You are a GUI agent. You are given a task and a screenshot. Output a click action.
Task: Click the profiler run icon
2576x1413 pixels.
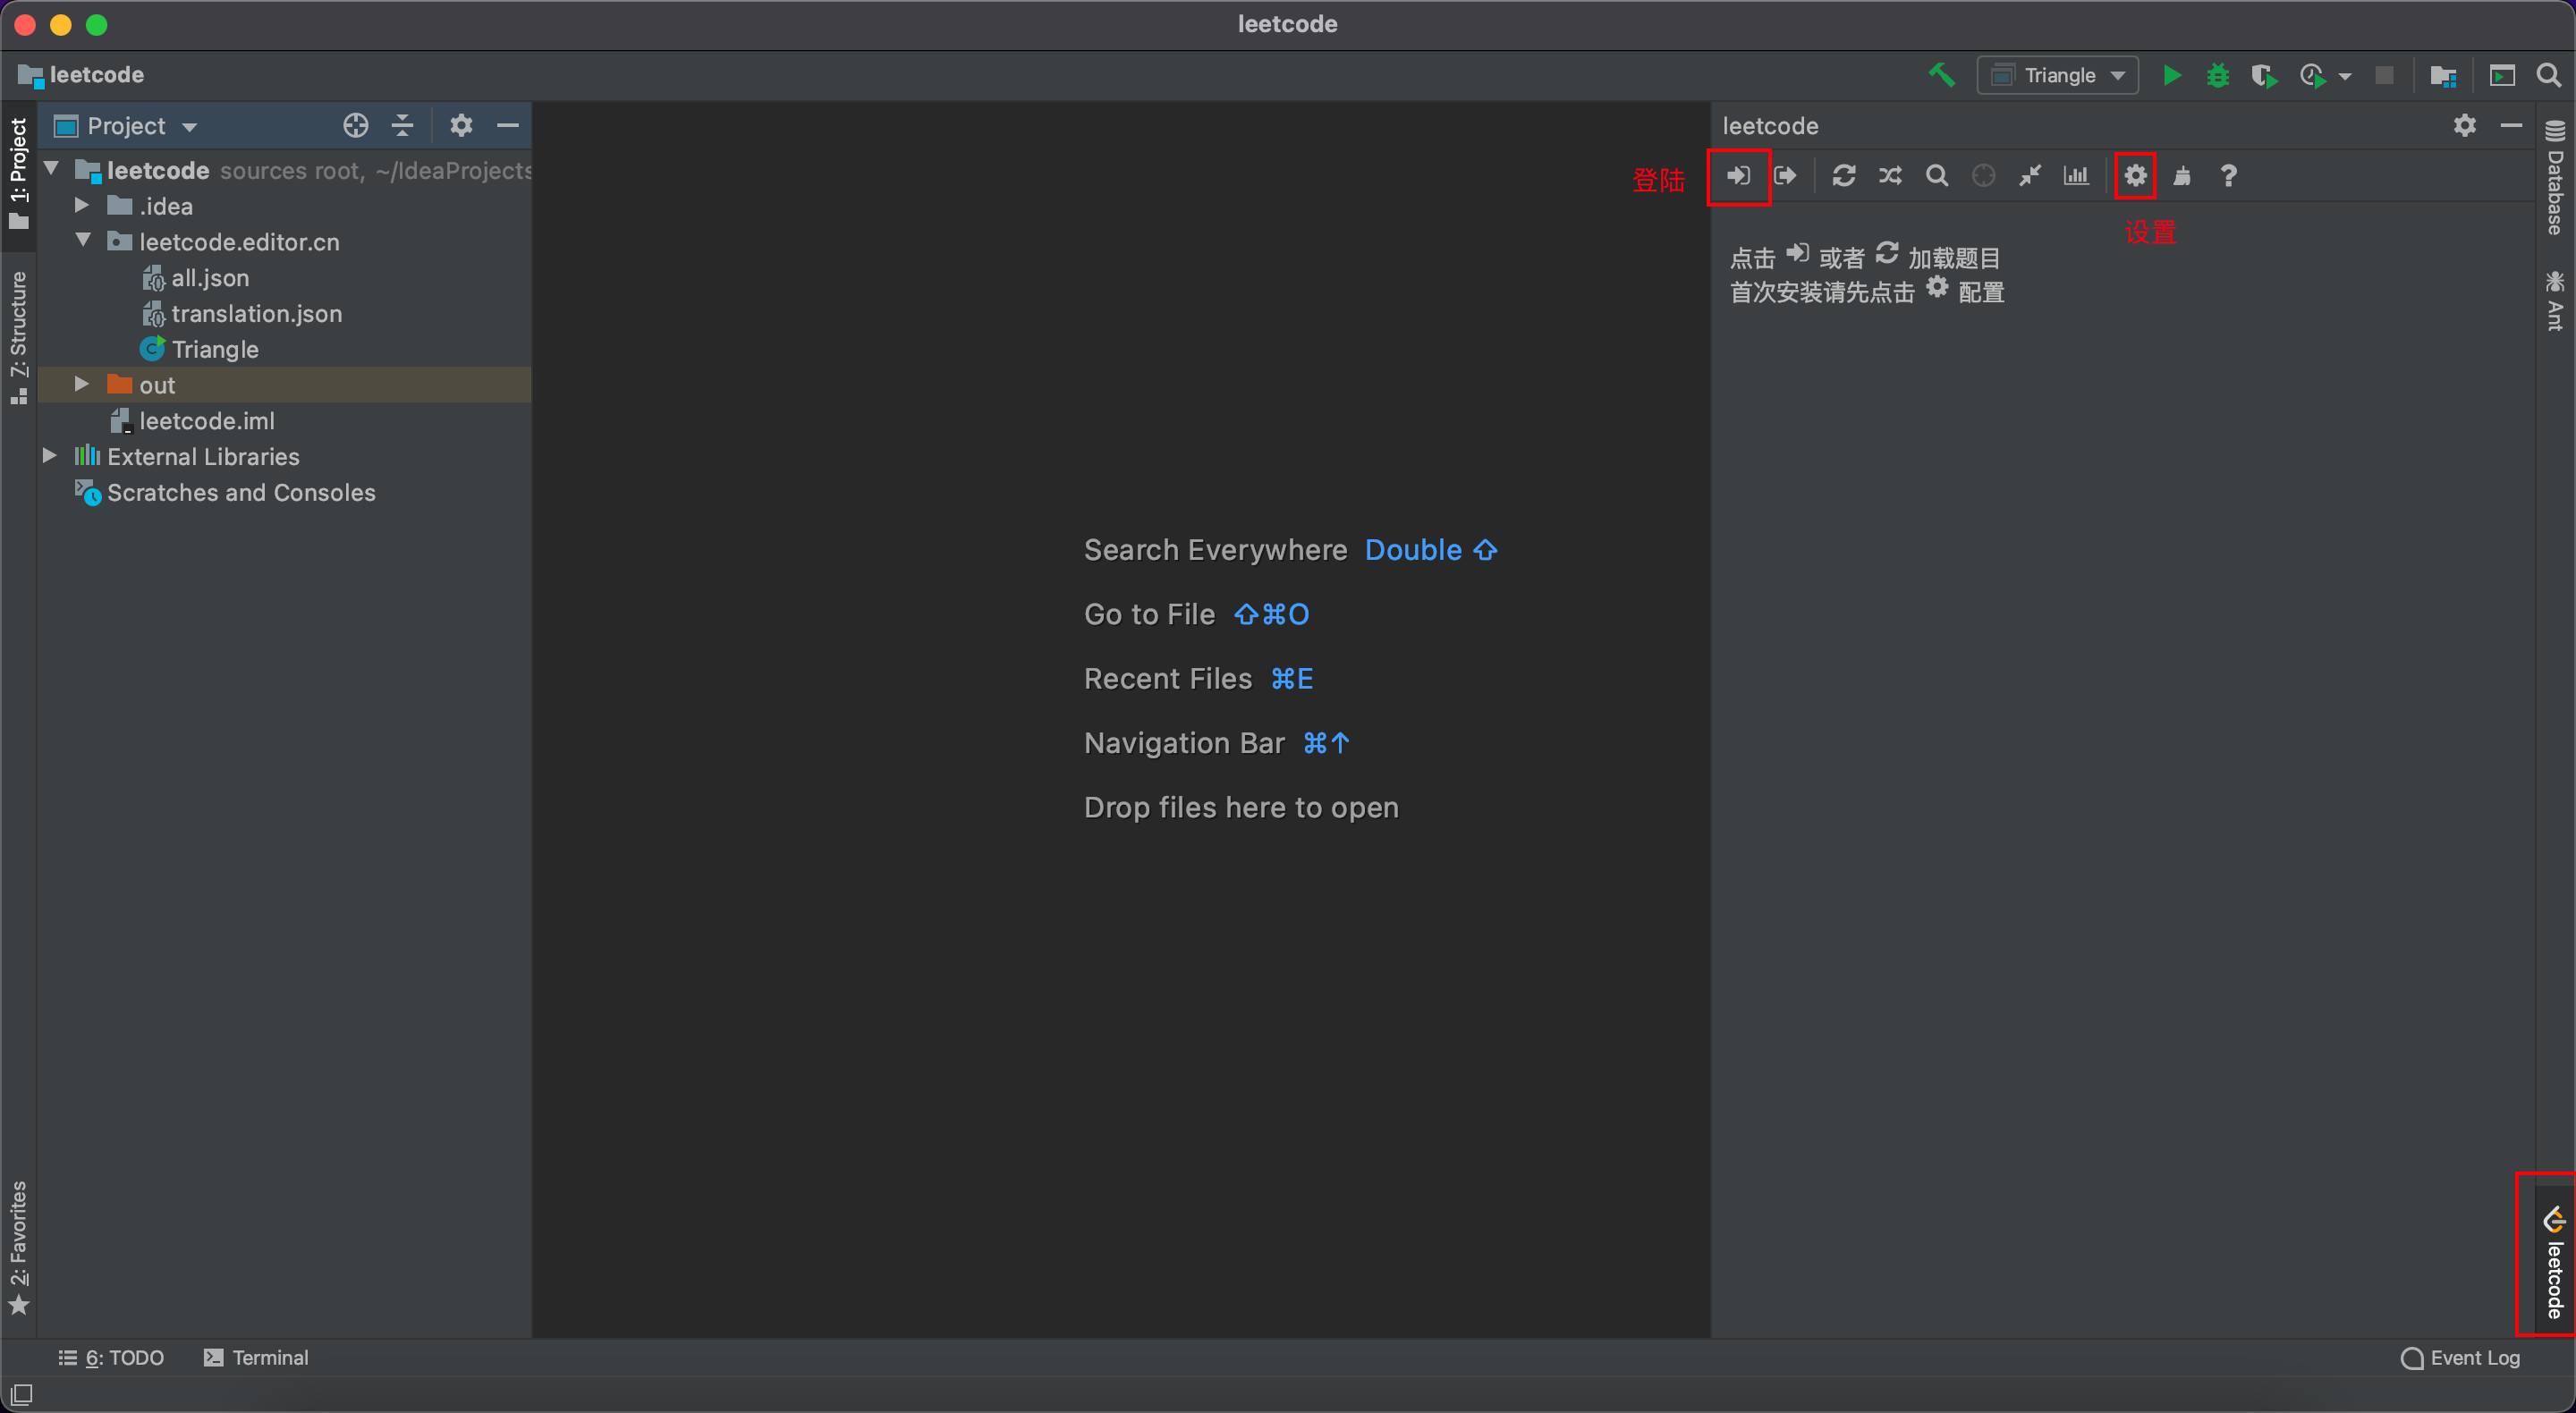(2311, 75)
